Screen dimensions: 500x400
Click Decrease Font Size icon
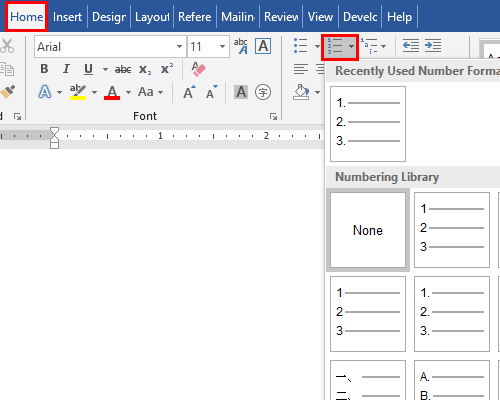click(x=212, y=92)
